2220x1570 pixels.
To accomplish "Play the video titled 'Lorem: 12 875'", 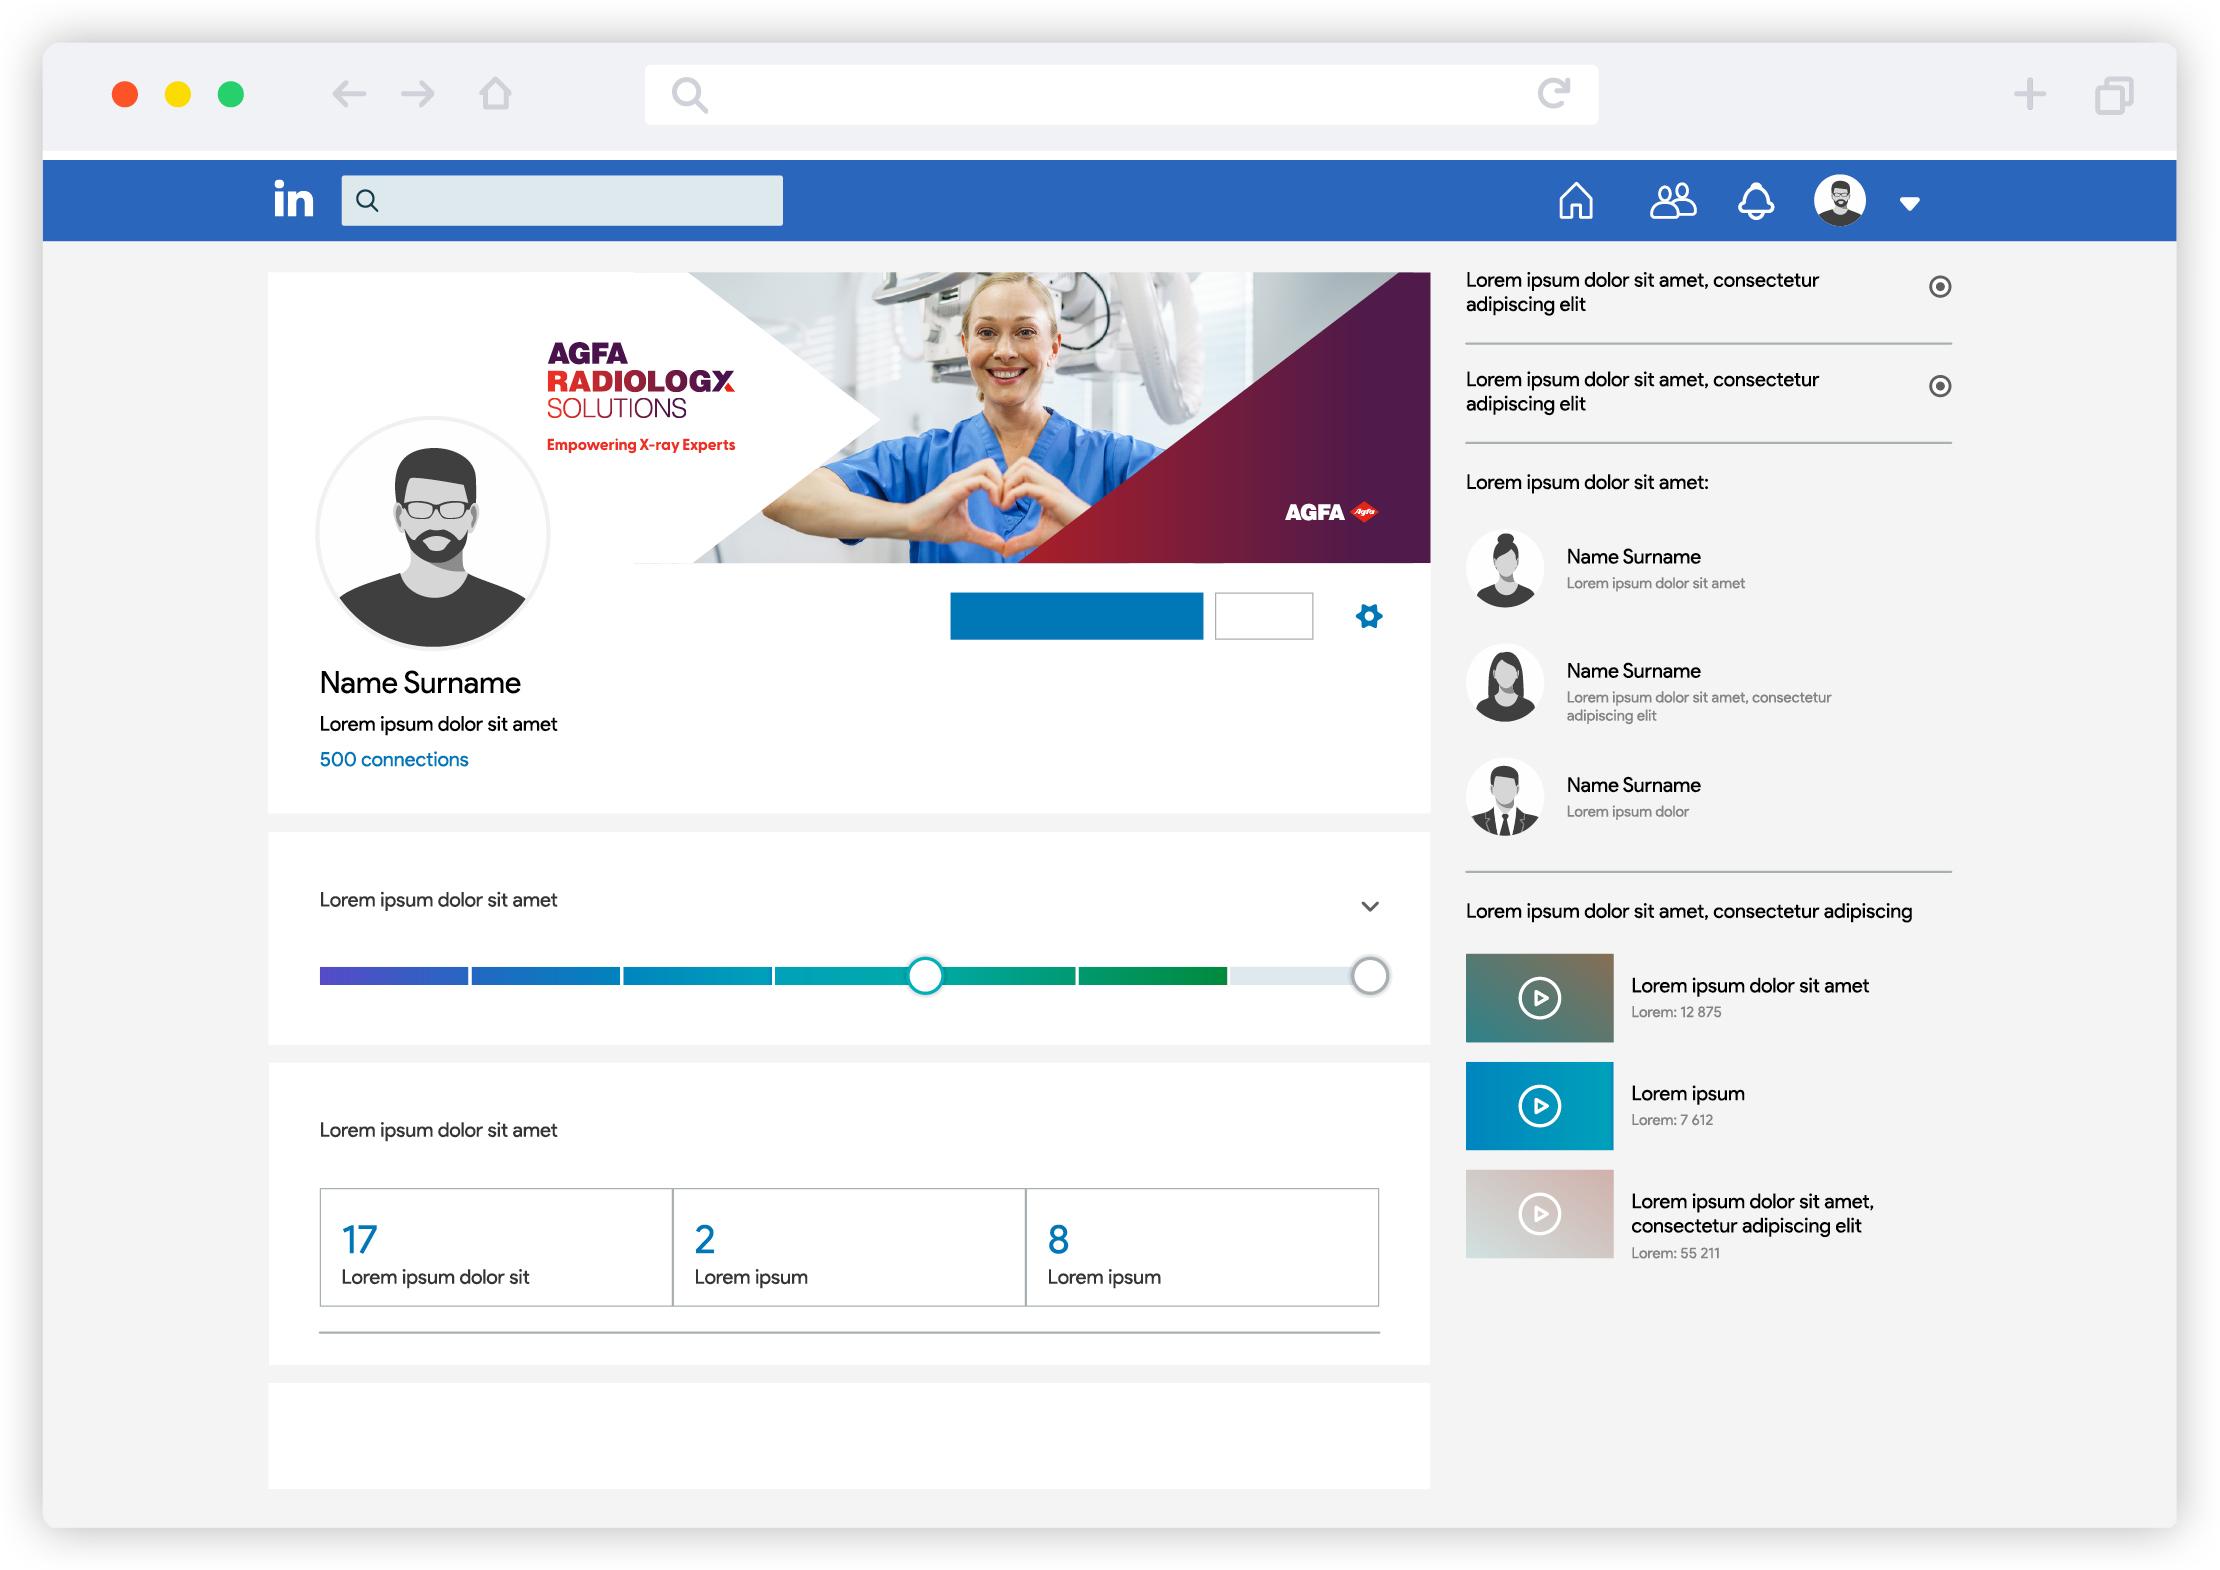I will point(1539,998).
